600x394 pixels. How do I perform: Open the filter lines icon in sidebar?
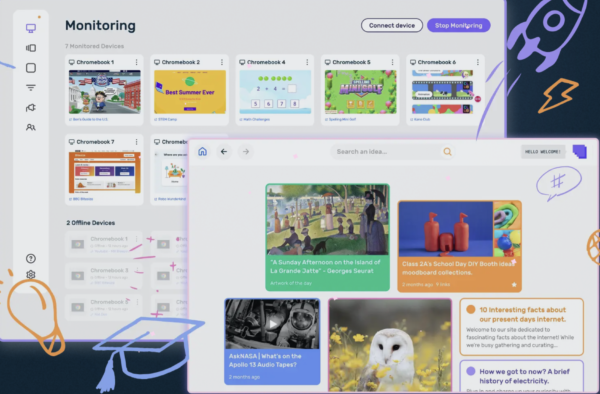tap(31, 88)
